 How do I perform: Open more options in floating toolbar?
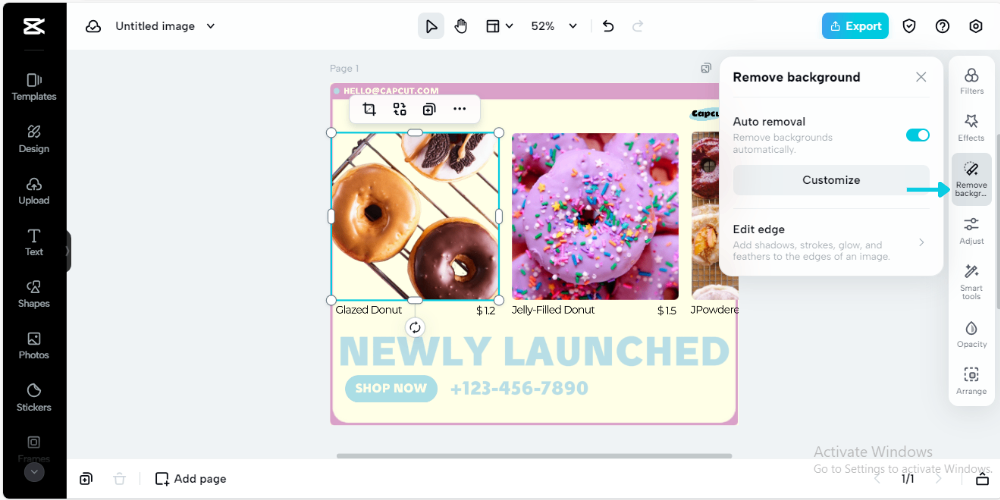tap(460, 109)
